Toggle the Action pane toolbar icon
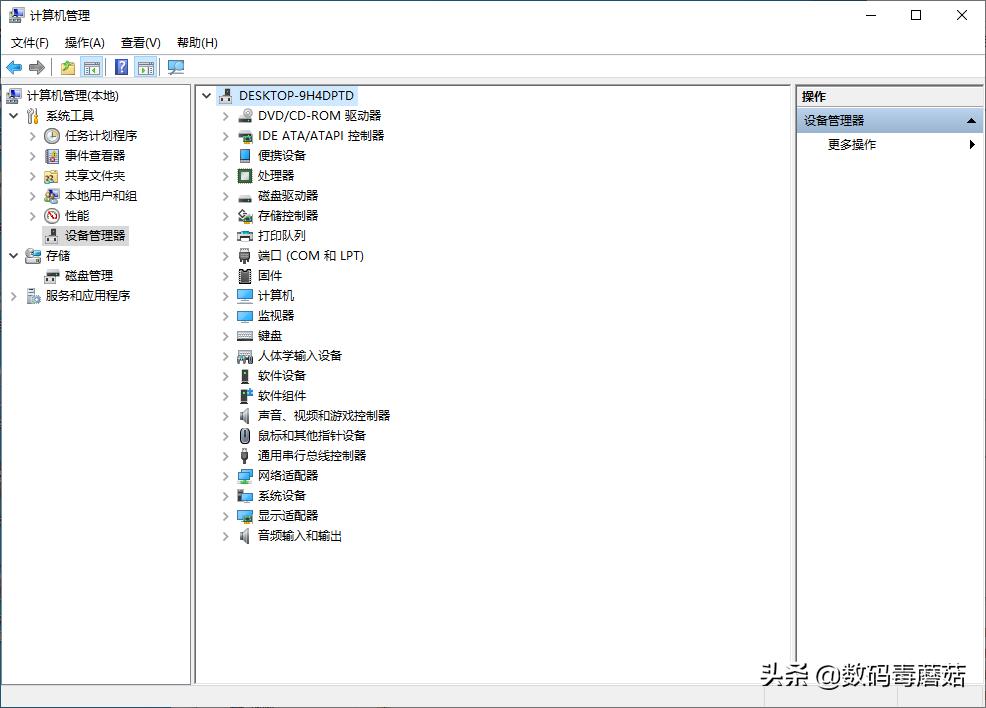 (x=146, y=66)
